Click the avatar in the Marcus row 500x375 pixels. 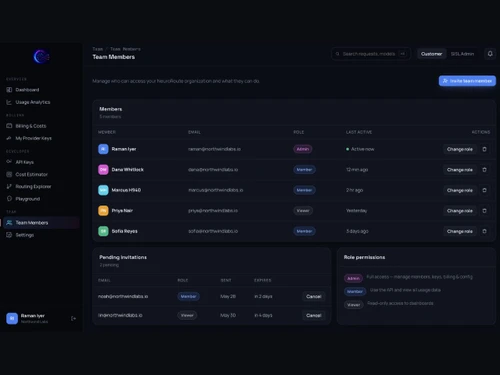pyautogui.click(x=103, y=190)
